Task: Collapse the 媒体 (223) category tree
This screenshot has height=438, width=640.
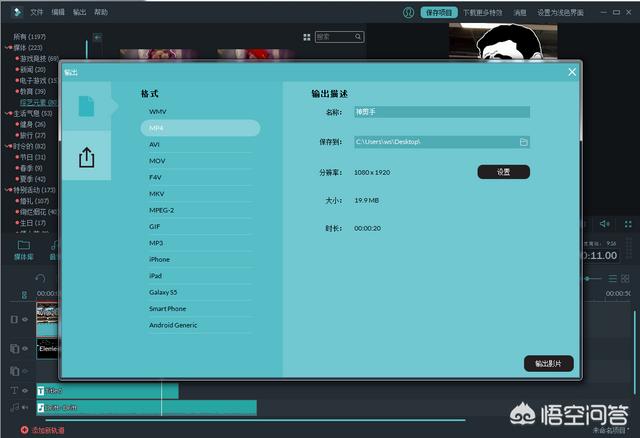Action: (x=8, y=47)
